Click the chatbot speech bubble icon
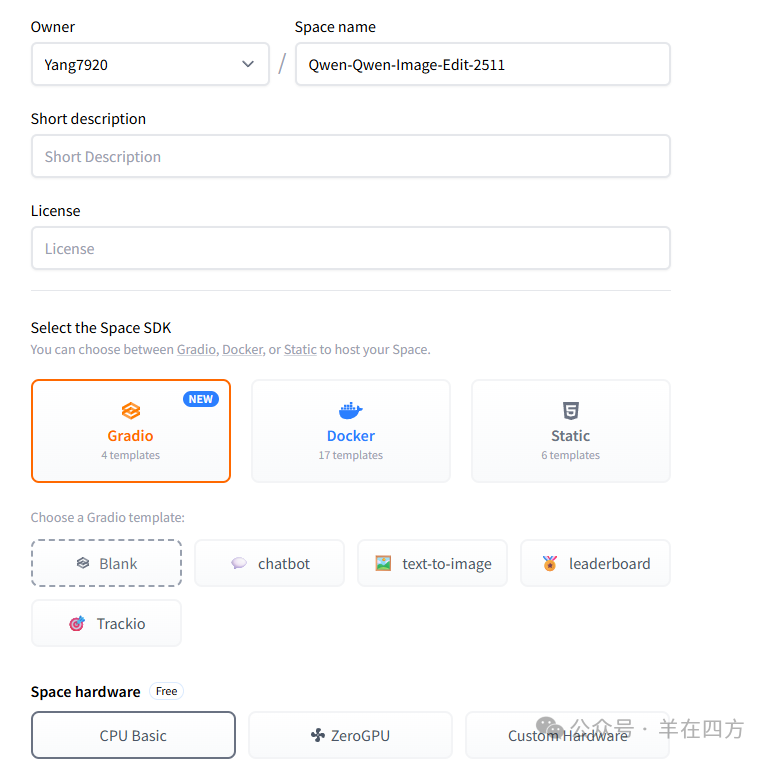The width and height of the screenshot is (769, 759). click(239, 563)
